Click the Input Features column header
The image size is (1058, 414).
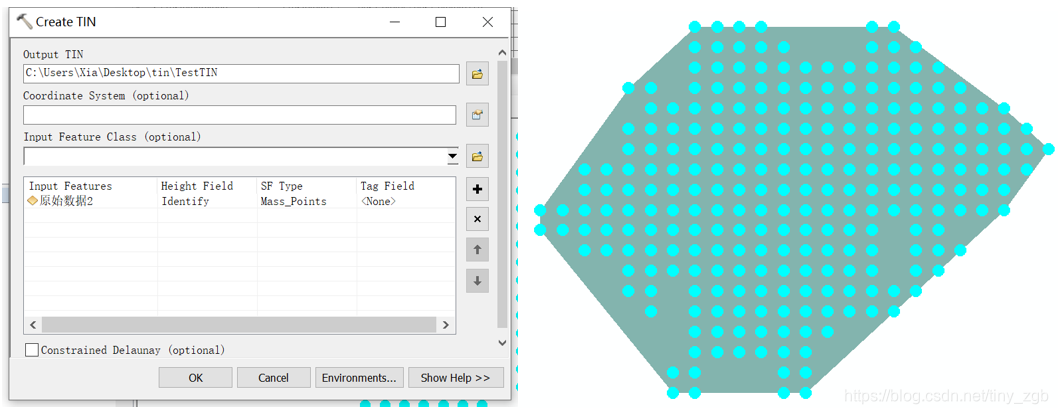point(91,186)
